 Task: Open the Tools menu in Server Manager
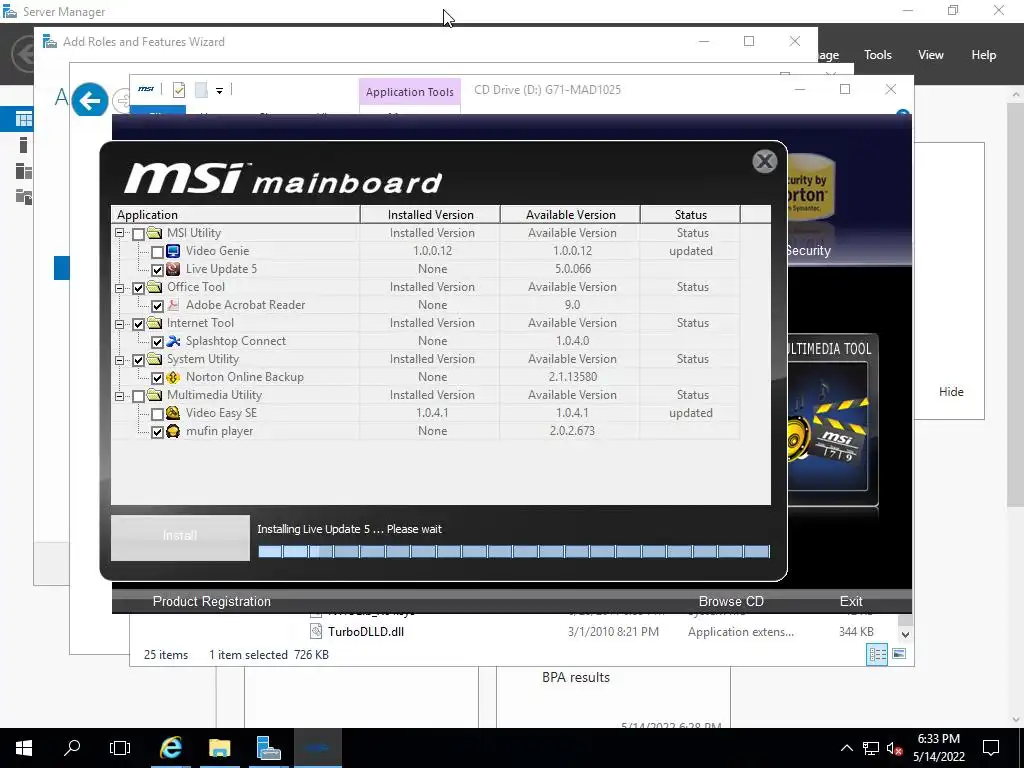tap(878, 55)
